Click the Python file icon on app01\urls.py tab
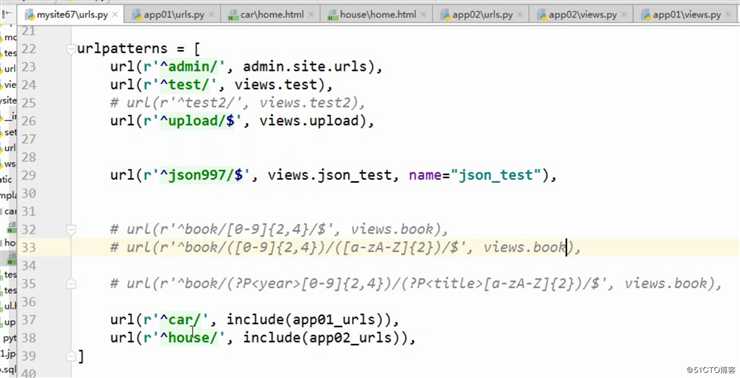Image resolution: width=740 pixels, height=378 pixels. point(137,15)
